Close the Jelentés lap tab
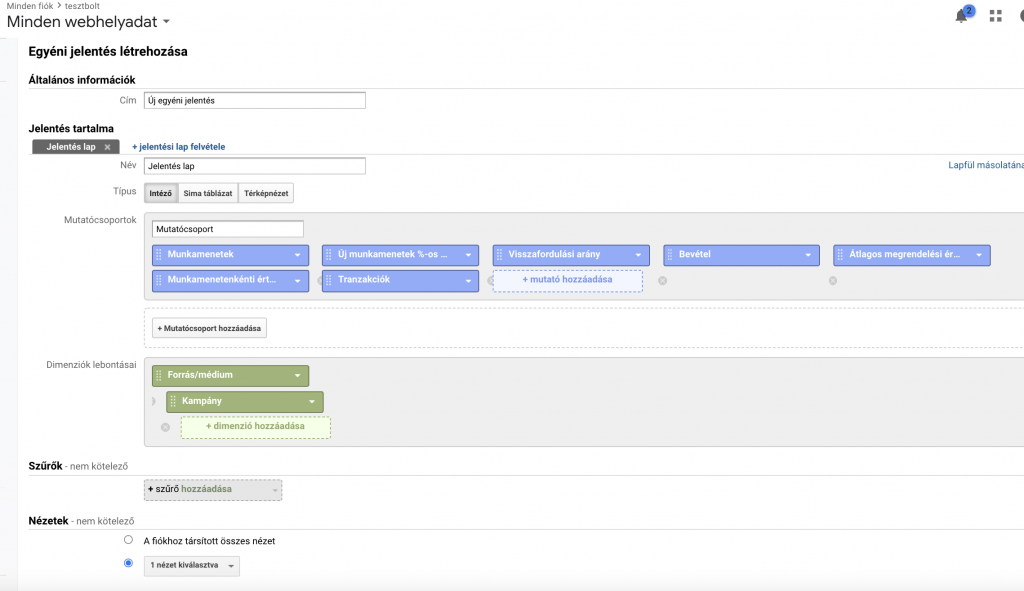1024x591 pixels. 107,147
